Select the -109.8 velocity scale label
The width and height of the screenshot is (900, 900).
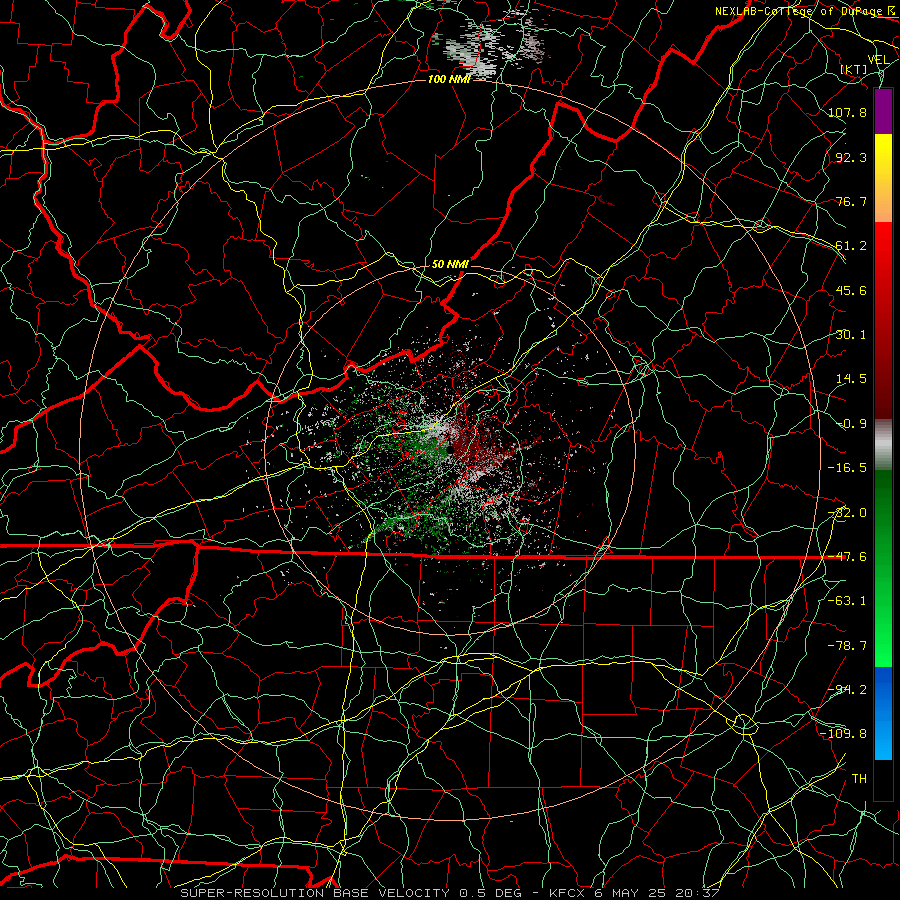click(843, 734)
